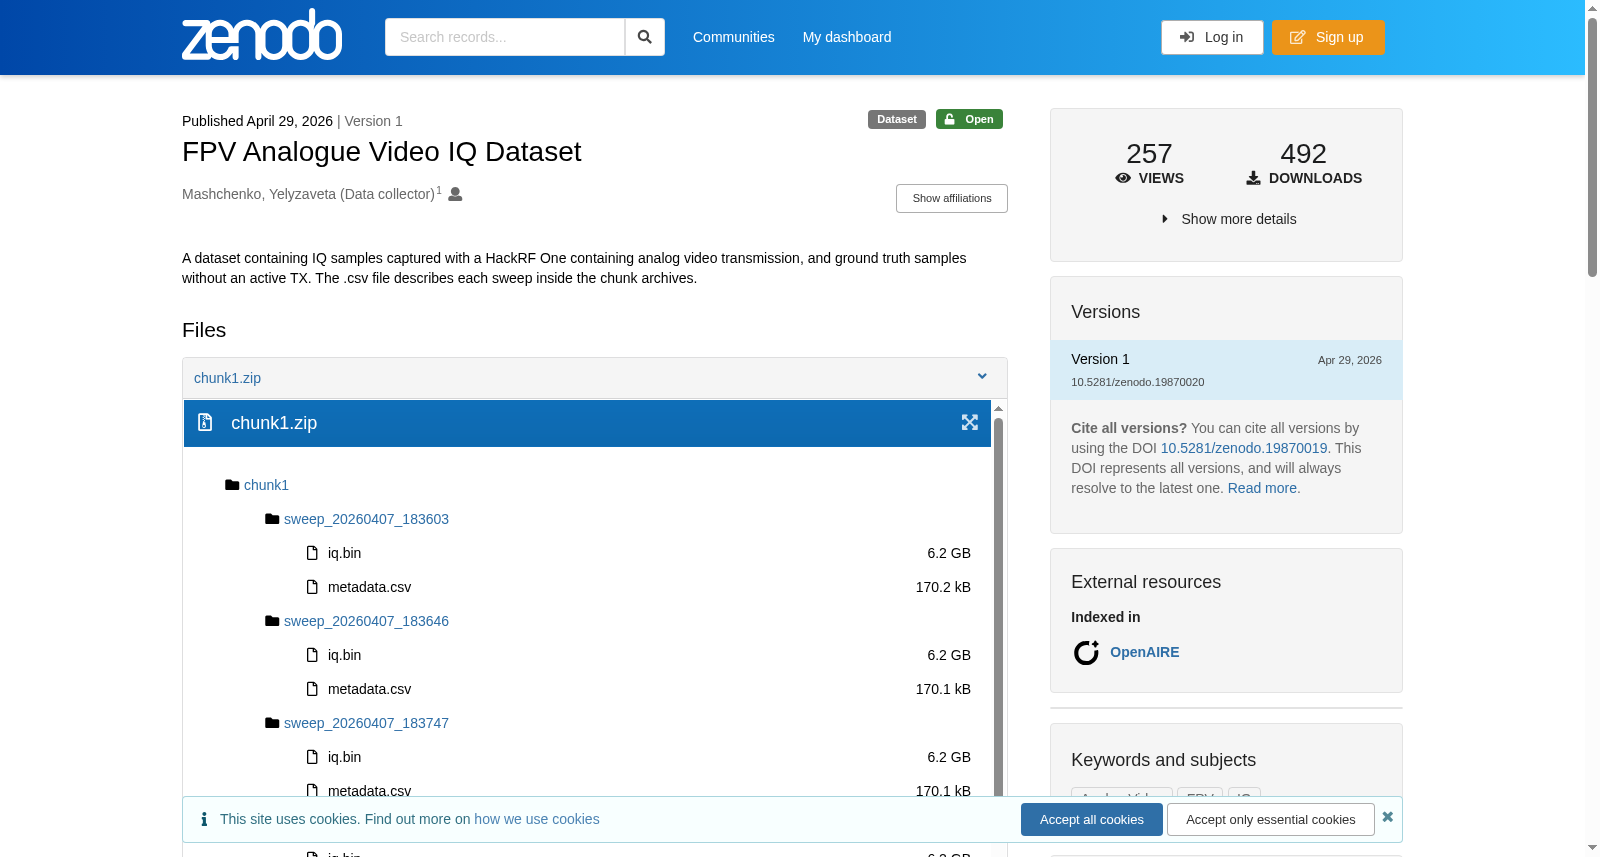1600x857 pixels.
Task: Click the OpenAIRE logo icon
Action: click(x=1086, y=653)
